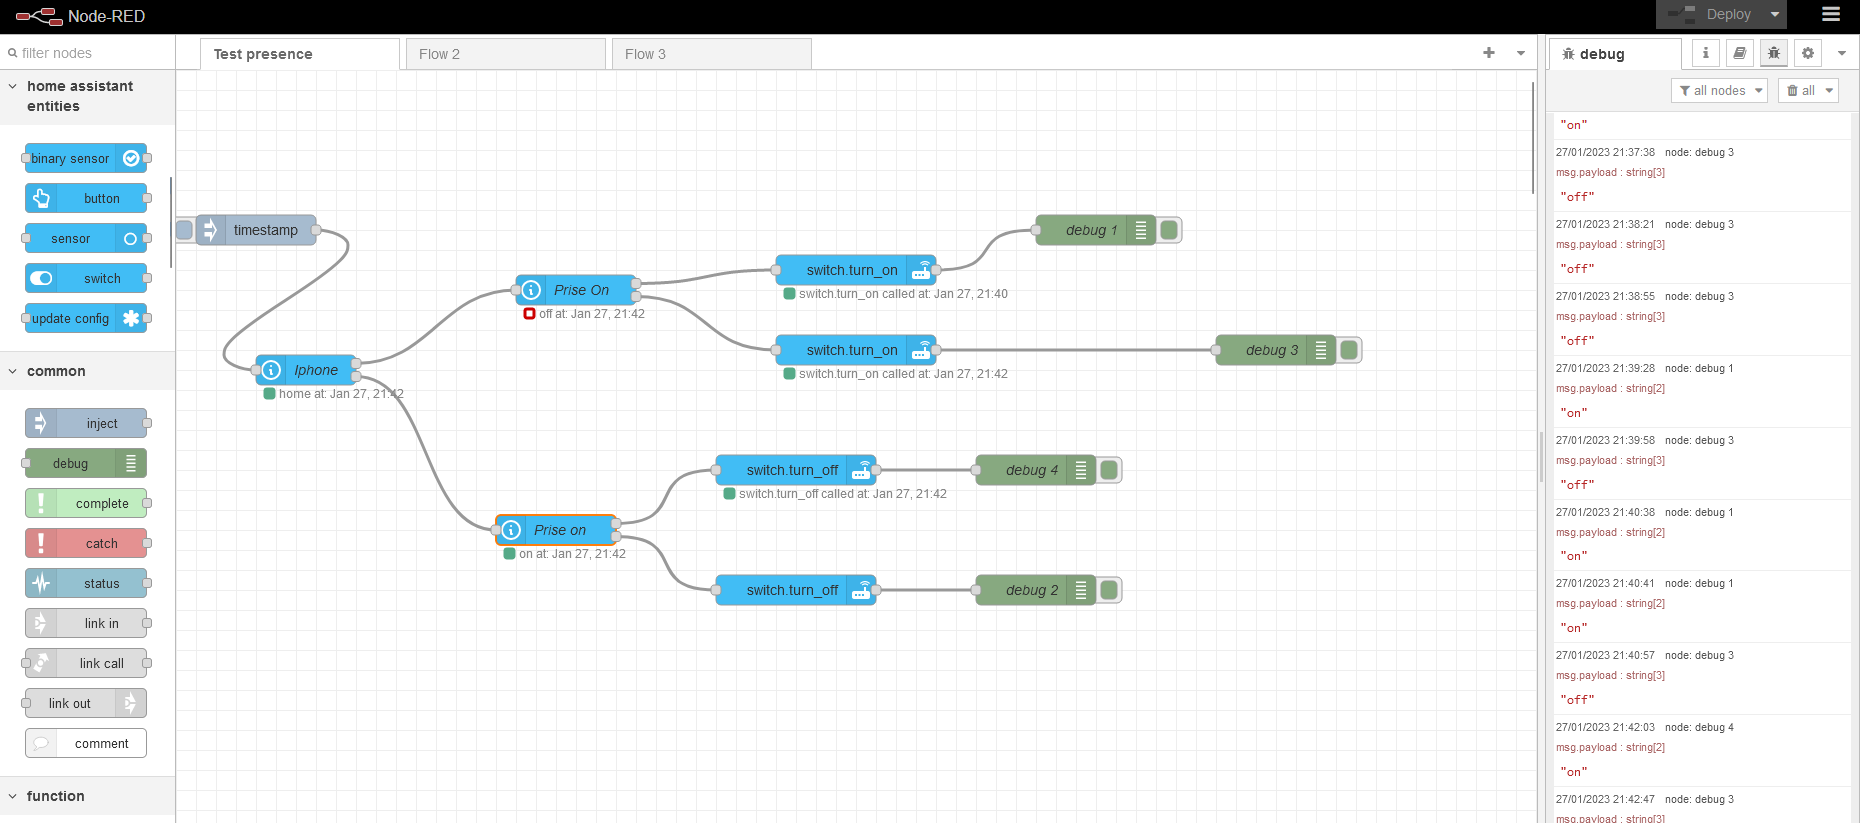Image resolution: width=1860 pixels, height=823 pixels.
Task: Switch to the Flow 3 tab
Action: [x=711, y=54]
